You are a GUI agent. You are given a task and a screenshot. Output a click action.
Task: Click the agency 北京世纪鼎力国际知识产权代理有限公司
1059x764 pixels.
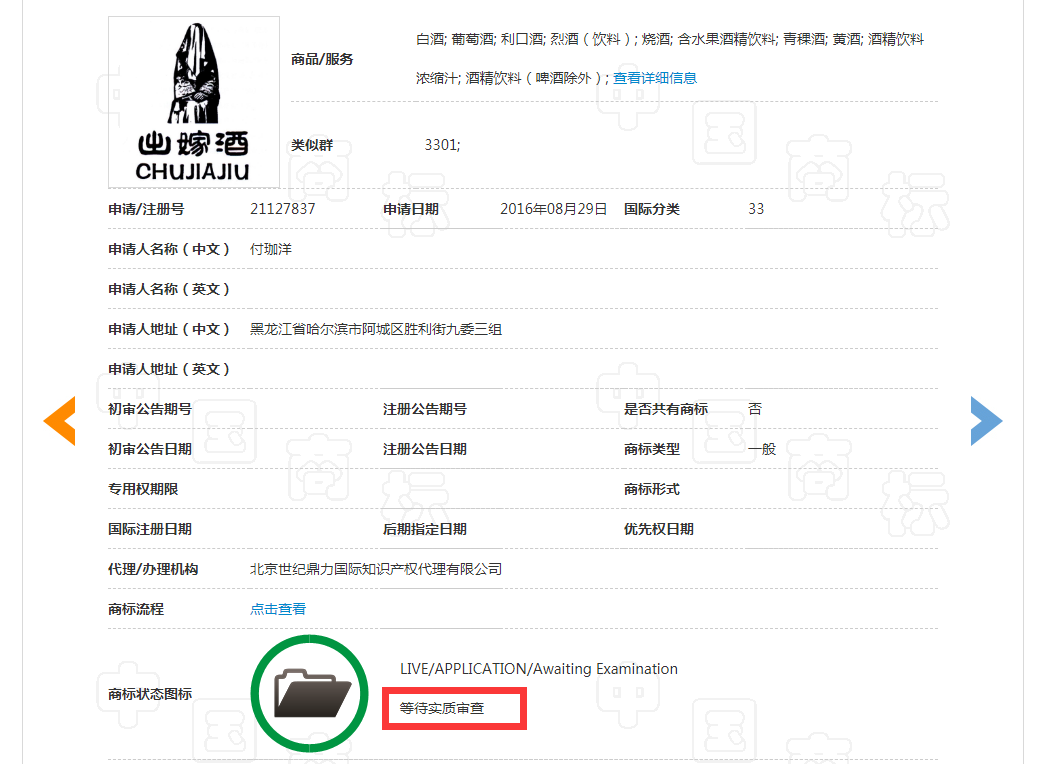(375, 568)
